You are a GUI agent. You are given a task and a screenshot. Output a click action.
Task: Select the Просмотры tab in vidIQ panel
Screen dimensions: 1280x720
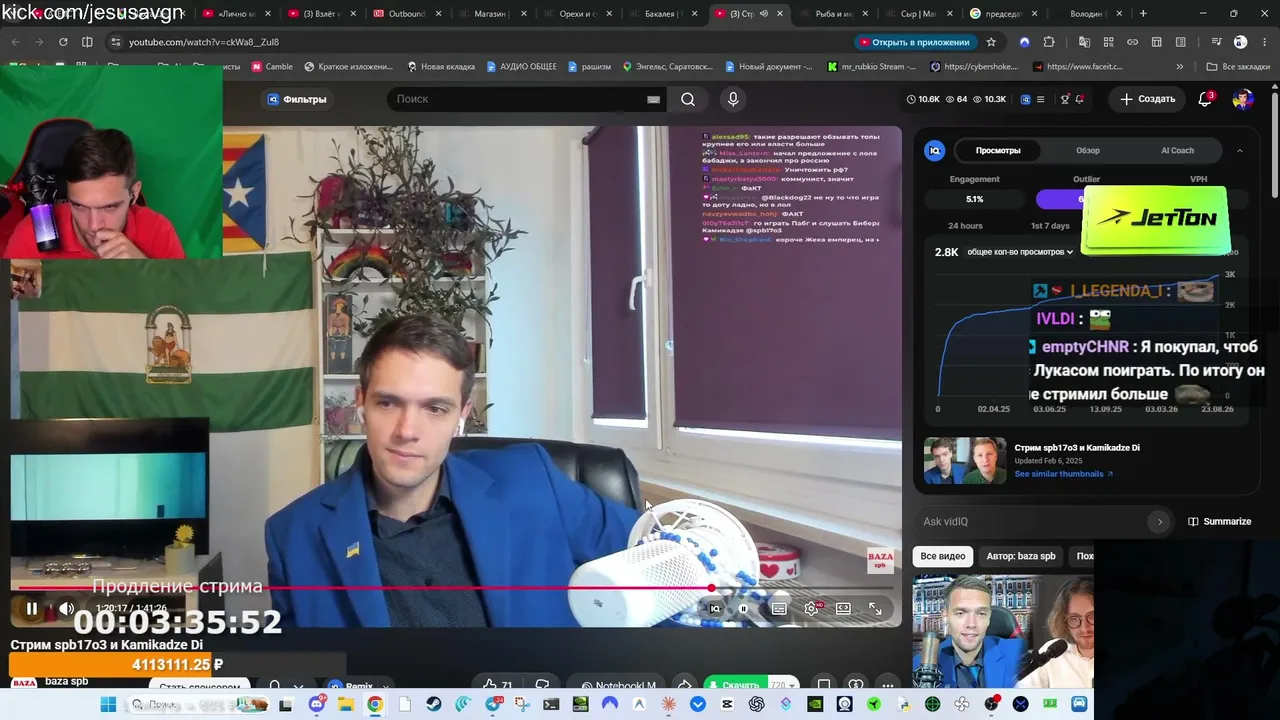coord(998,150)
